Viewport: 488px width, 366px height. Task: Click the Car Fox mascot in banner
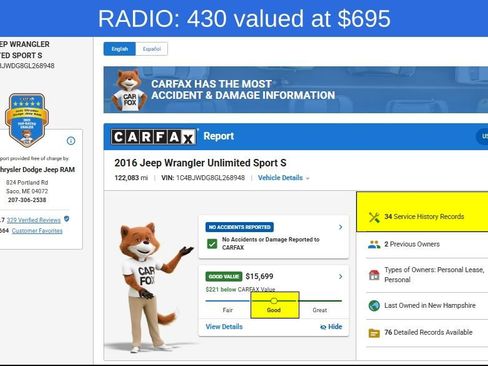(129, 91)
